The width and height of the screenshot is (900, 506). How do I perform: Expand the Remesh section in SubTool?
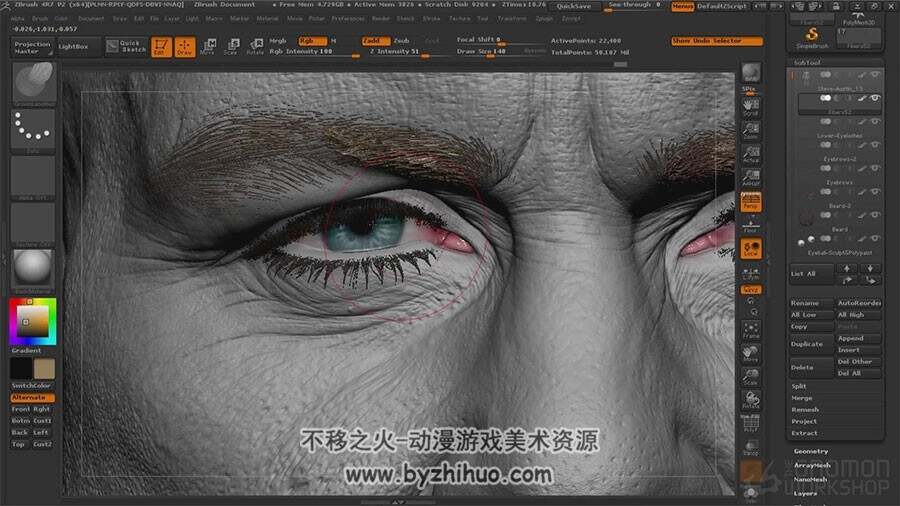click(x=805, y=410)
